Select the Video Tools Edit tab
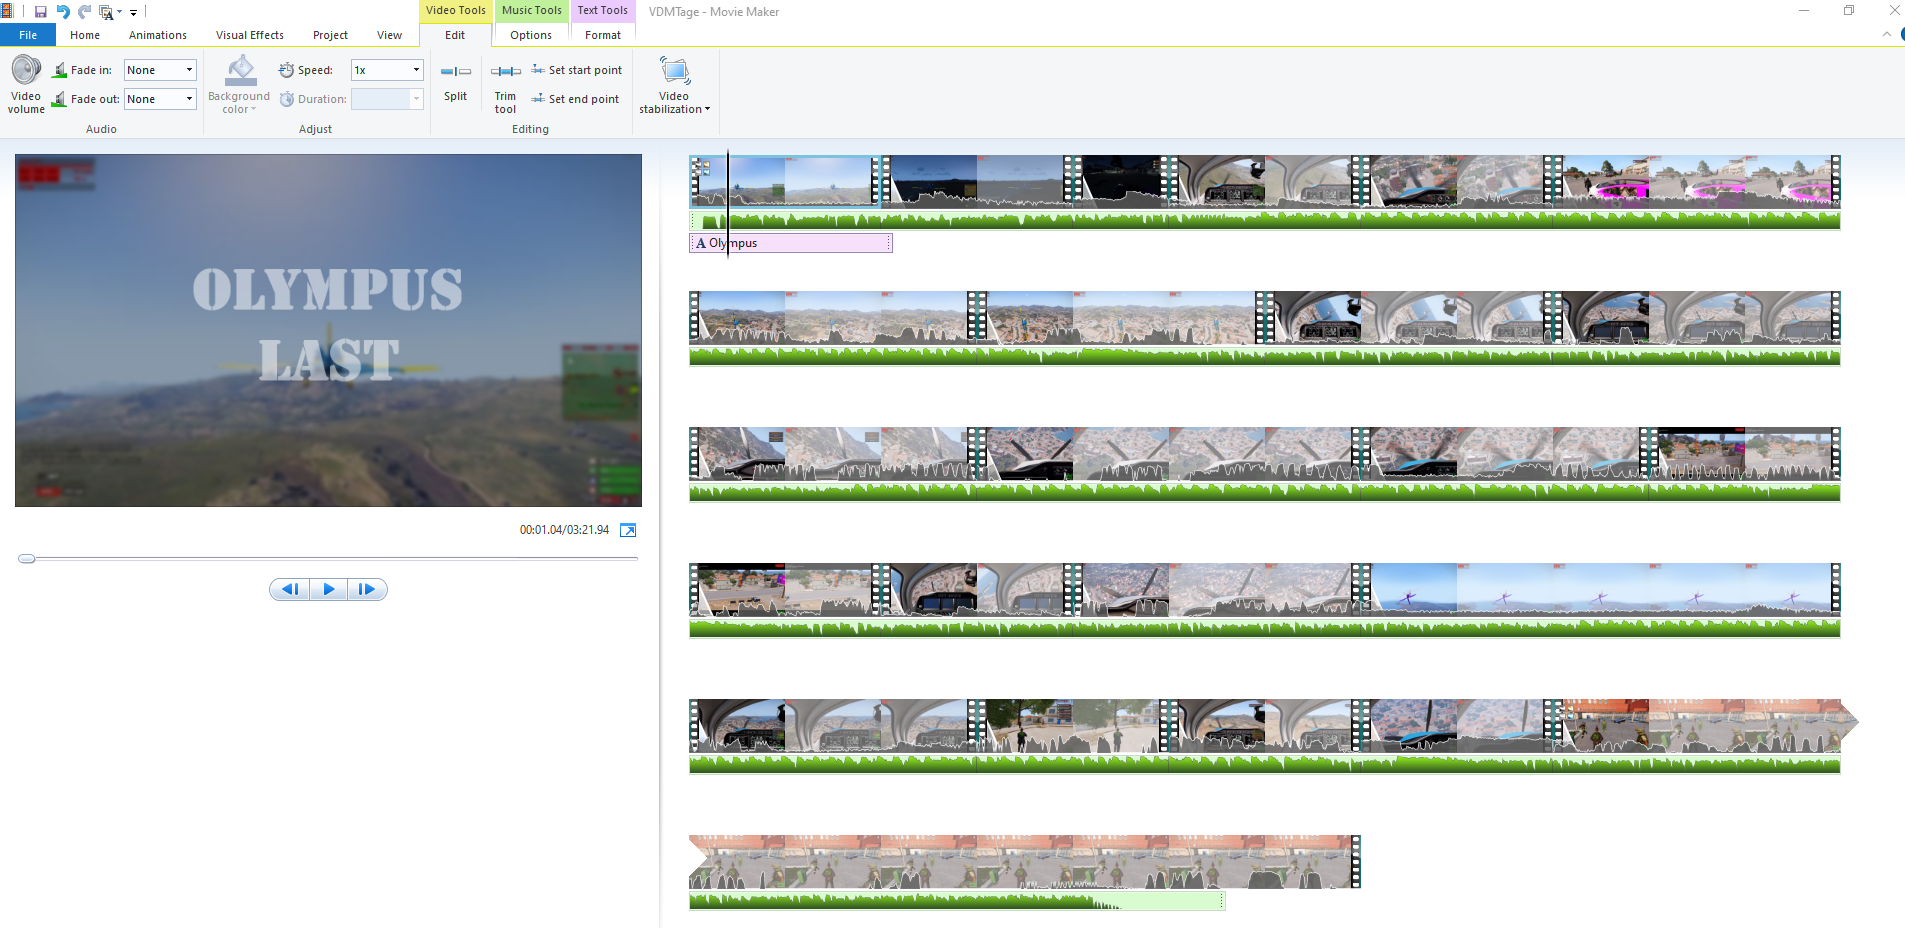 pos(455,35)
